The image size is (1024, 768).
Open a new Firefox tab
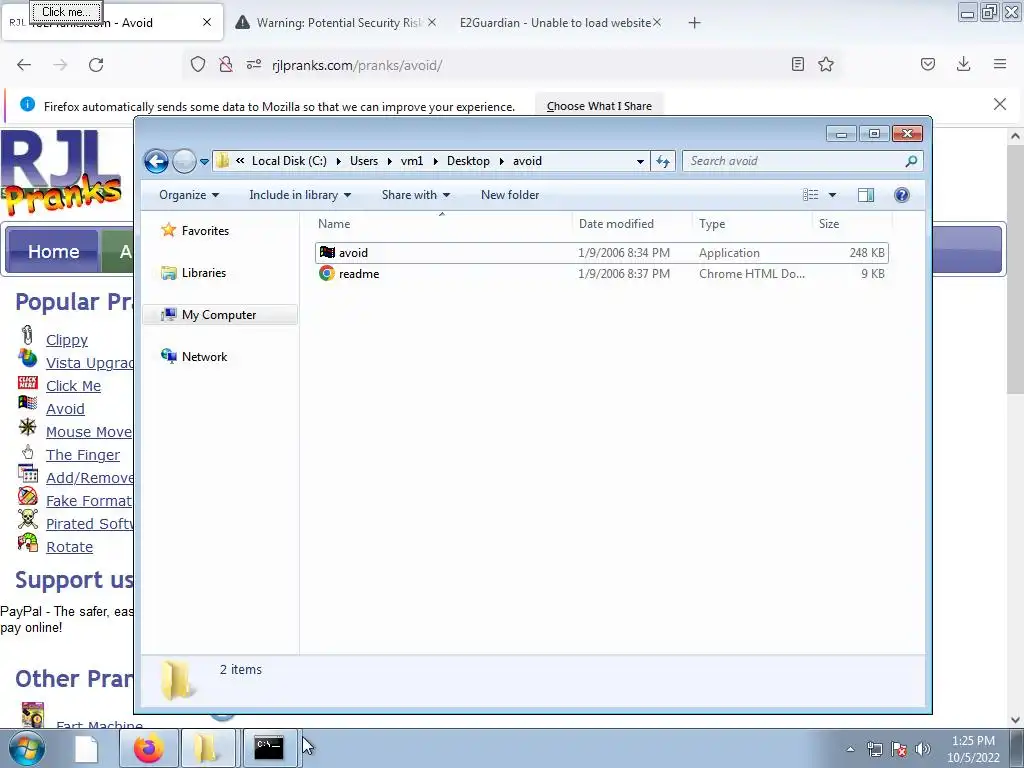coord(694,23)
